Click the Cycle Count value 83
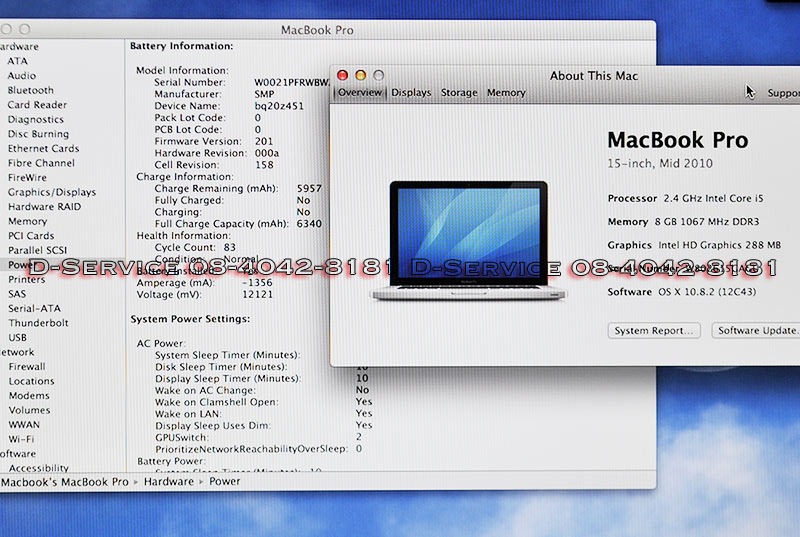800x537 pixels. 230,247
